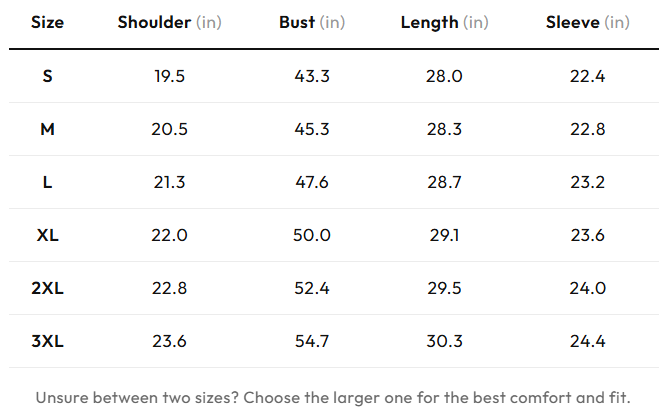The height and width of the screenshot is (417, 665).
Task: Click the 'Unsure between two sizes?' note
Action: click(x=333, y=397)
